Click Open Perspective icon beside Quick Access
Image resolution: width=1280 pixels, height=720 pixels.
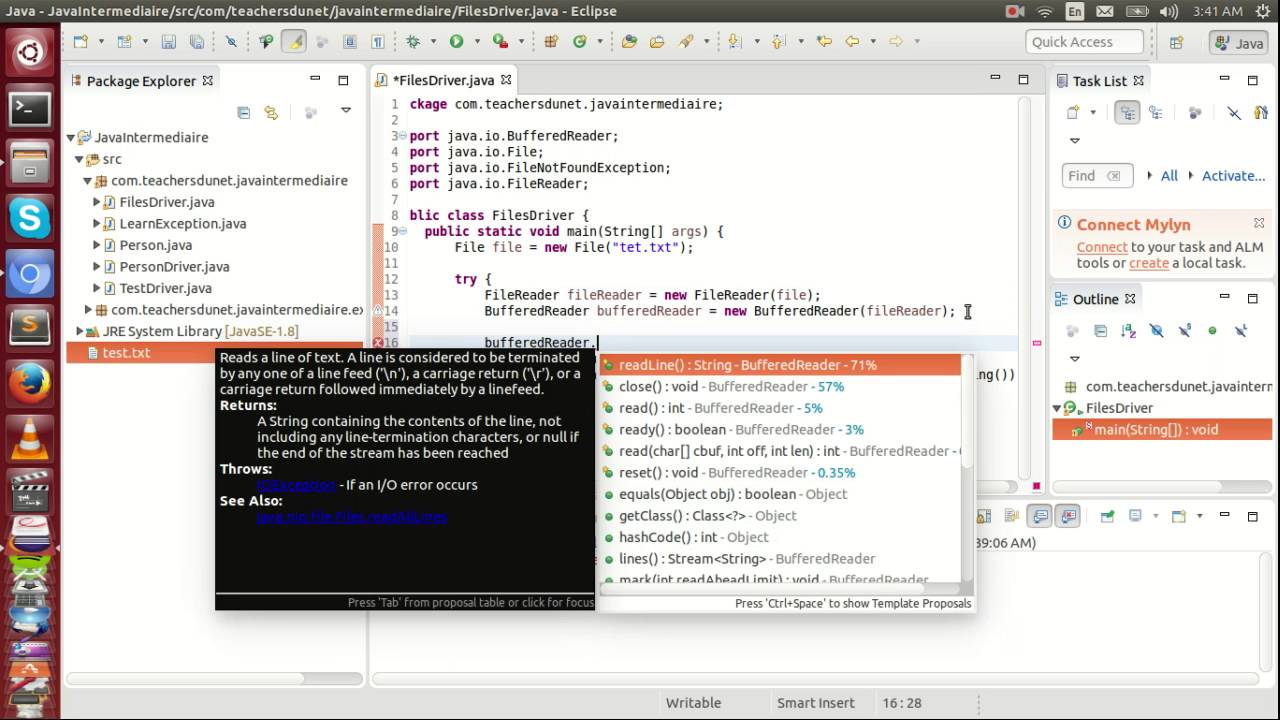coord(1177,43)
